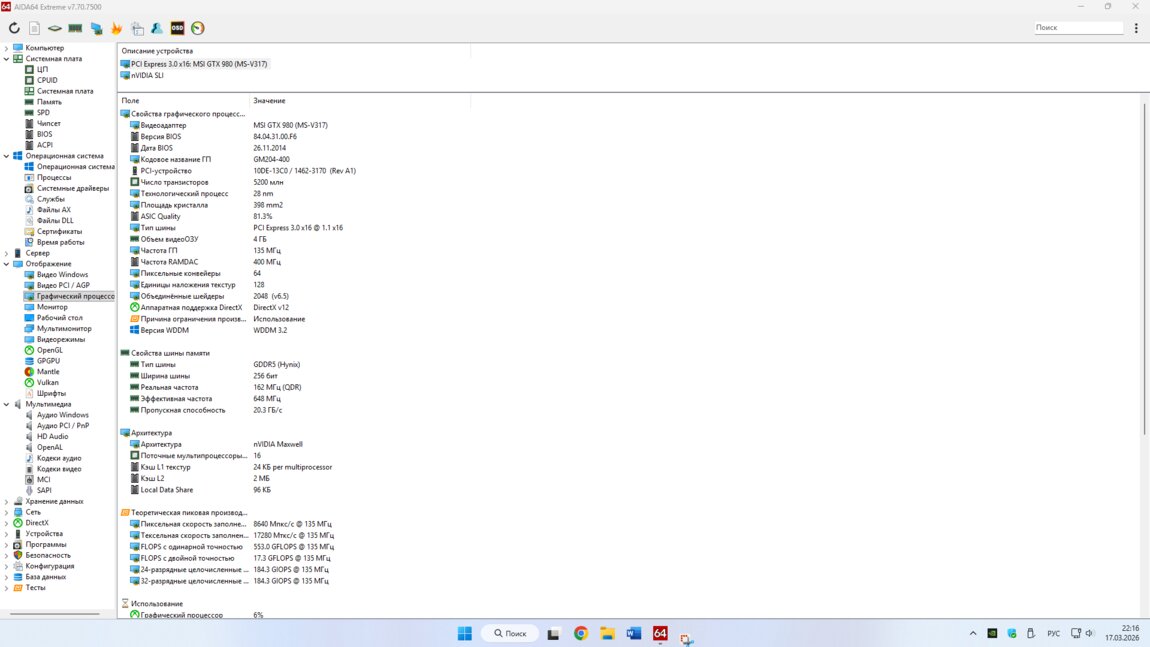Click the blank page report icon
Image resolution: width=1150 pixels, height=647 pixels.
click(34, 28)
